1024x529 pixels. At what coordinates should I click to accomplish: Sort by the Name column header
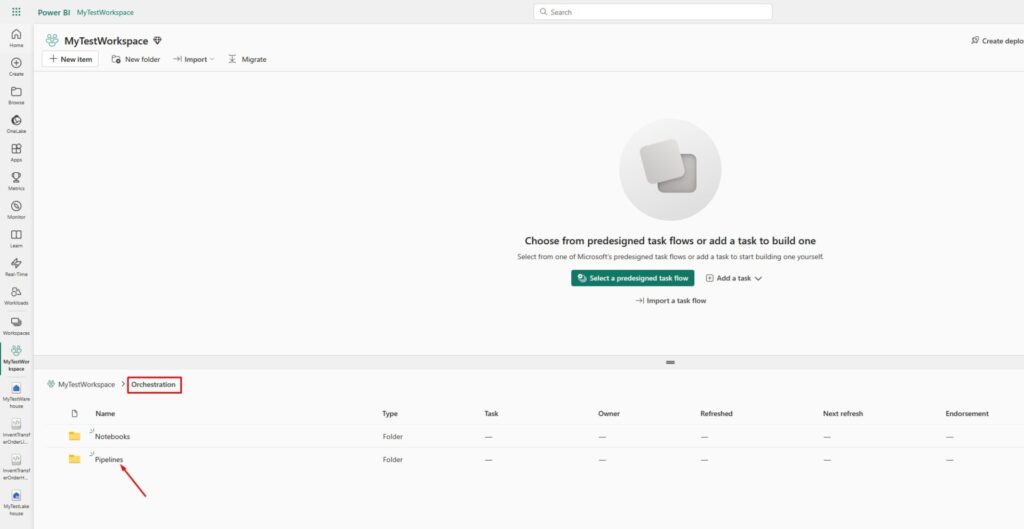[105, 413]
